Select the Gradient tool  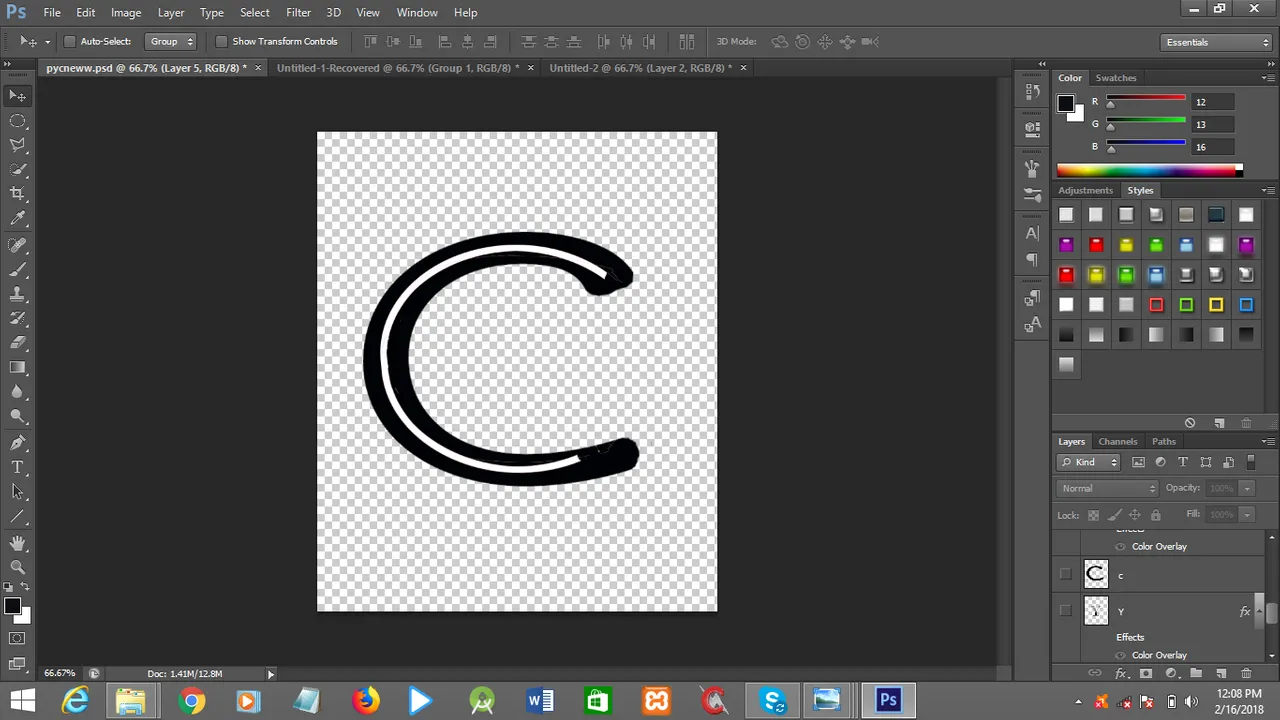[18, 368]
